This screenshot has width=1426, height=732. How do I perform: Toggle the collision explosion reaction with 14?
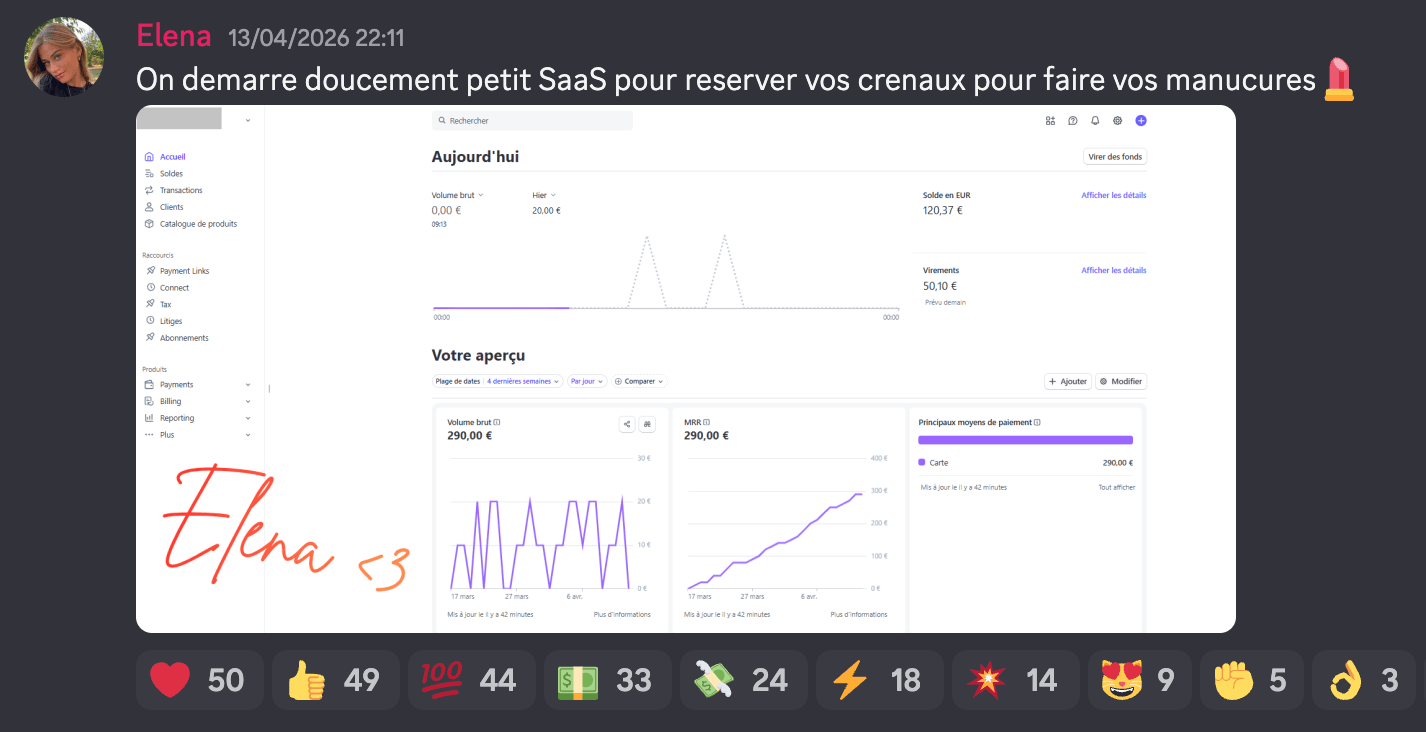[1015, 680]
